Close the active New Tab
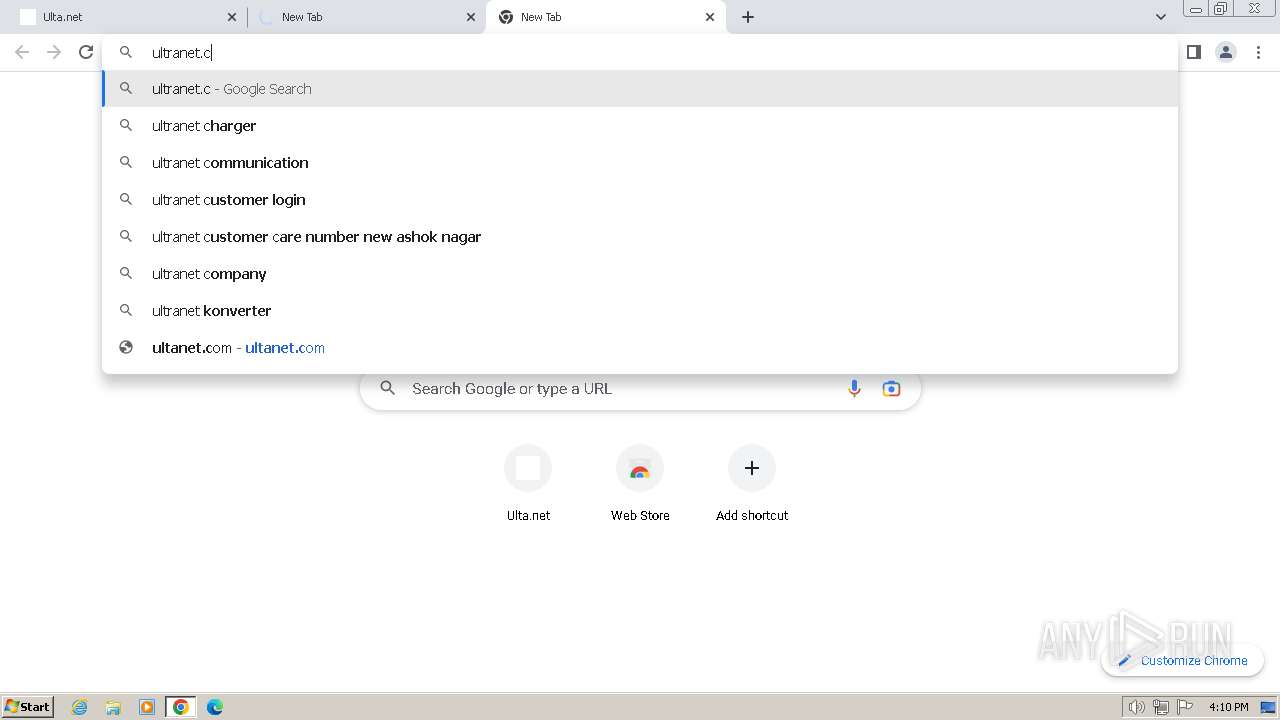Screen dimensions: 1280x720 tap(710, 17)
